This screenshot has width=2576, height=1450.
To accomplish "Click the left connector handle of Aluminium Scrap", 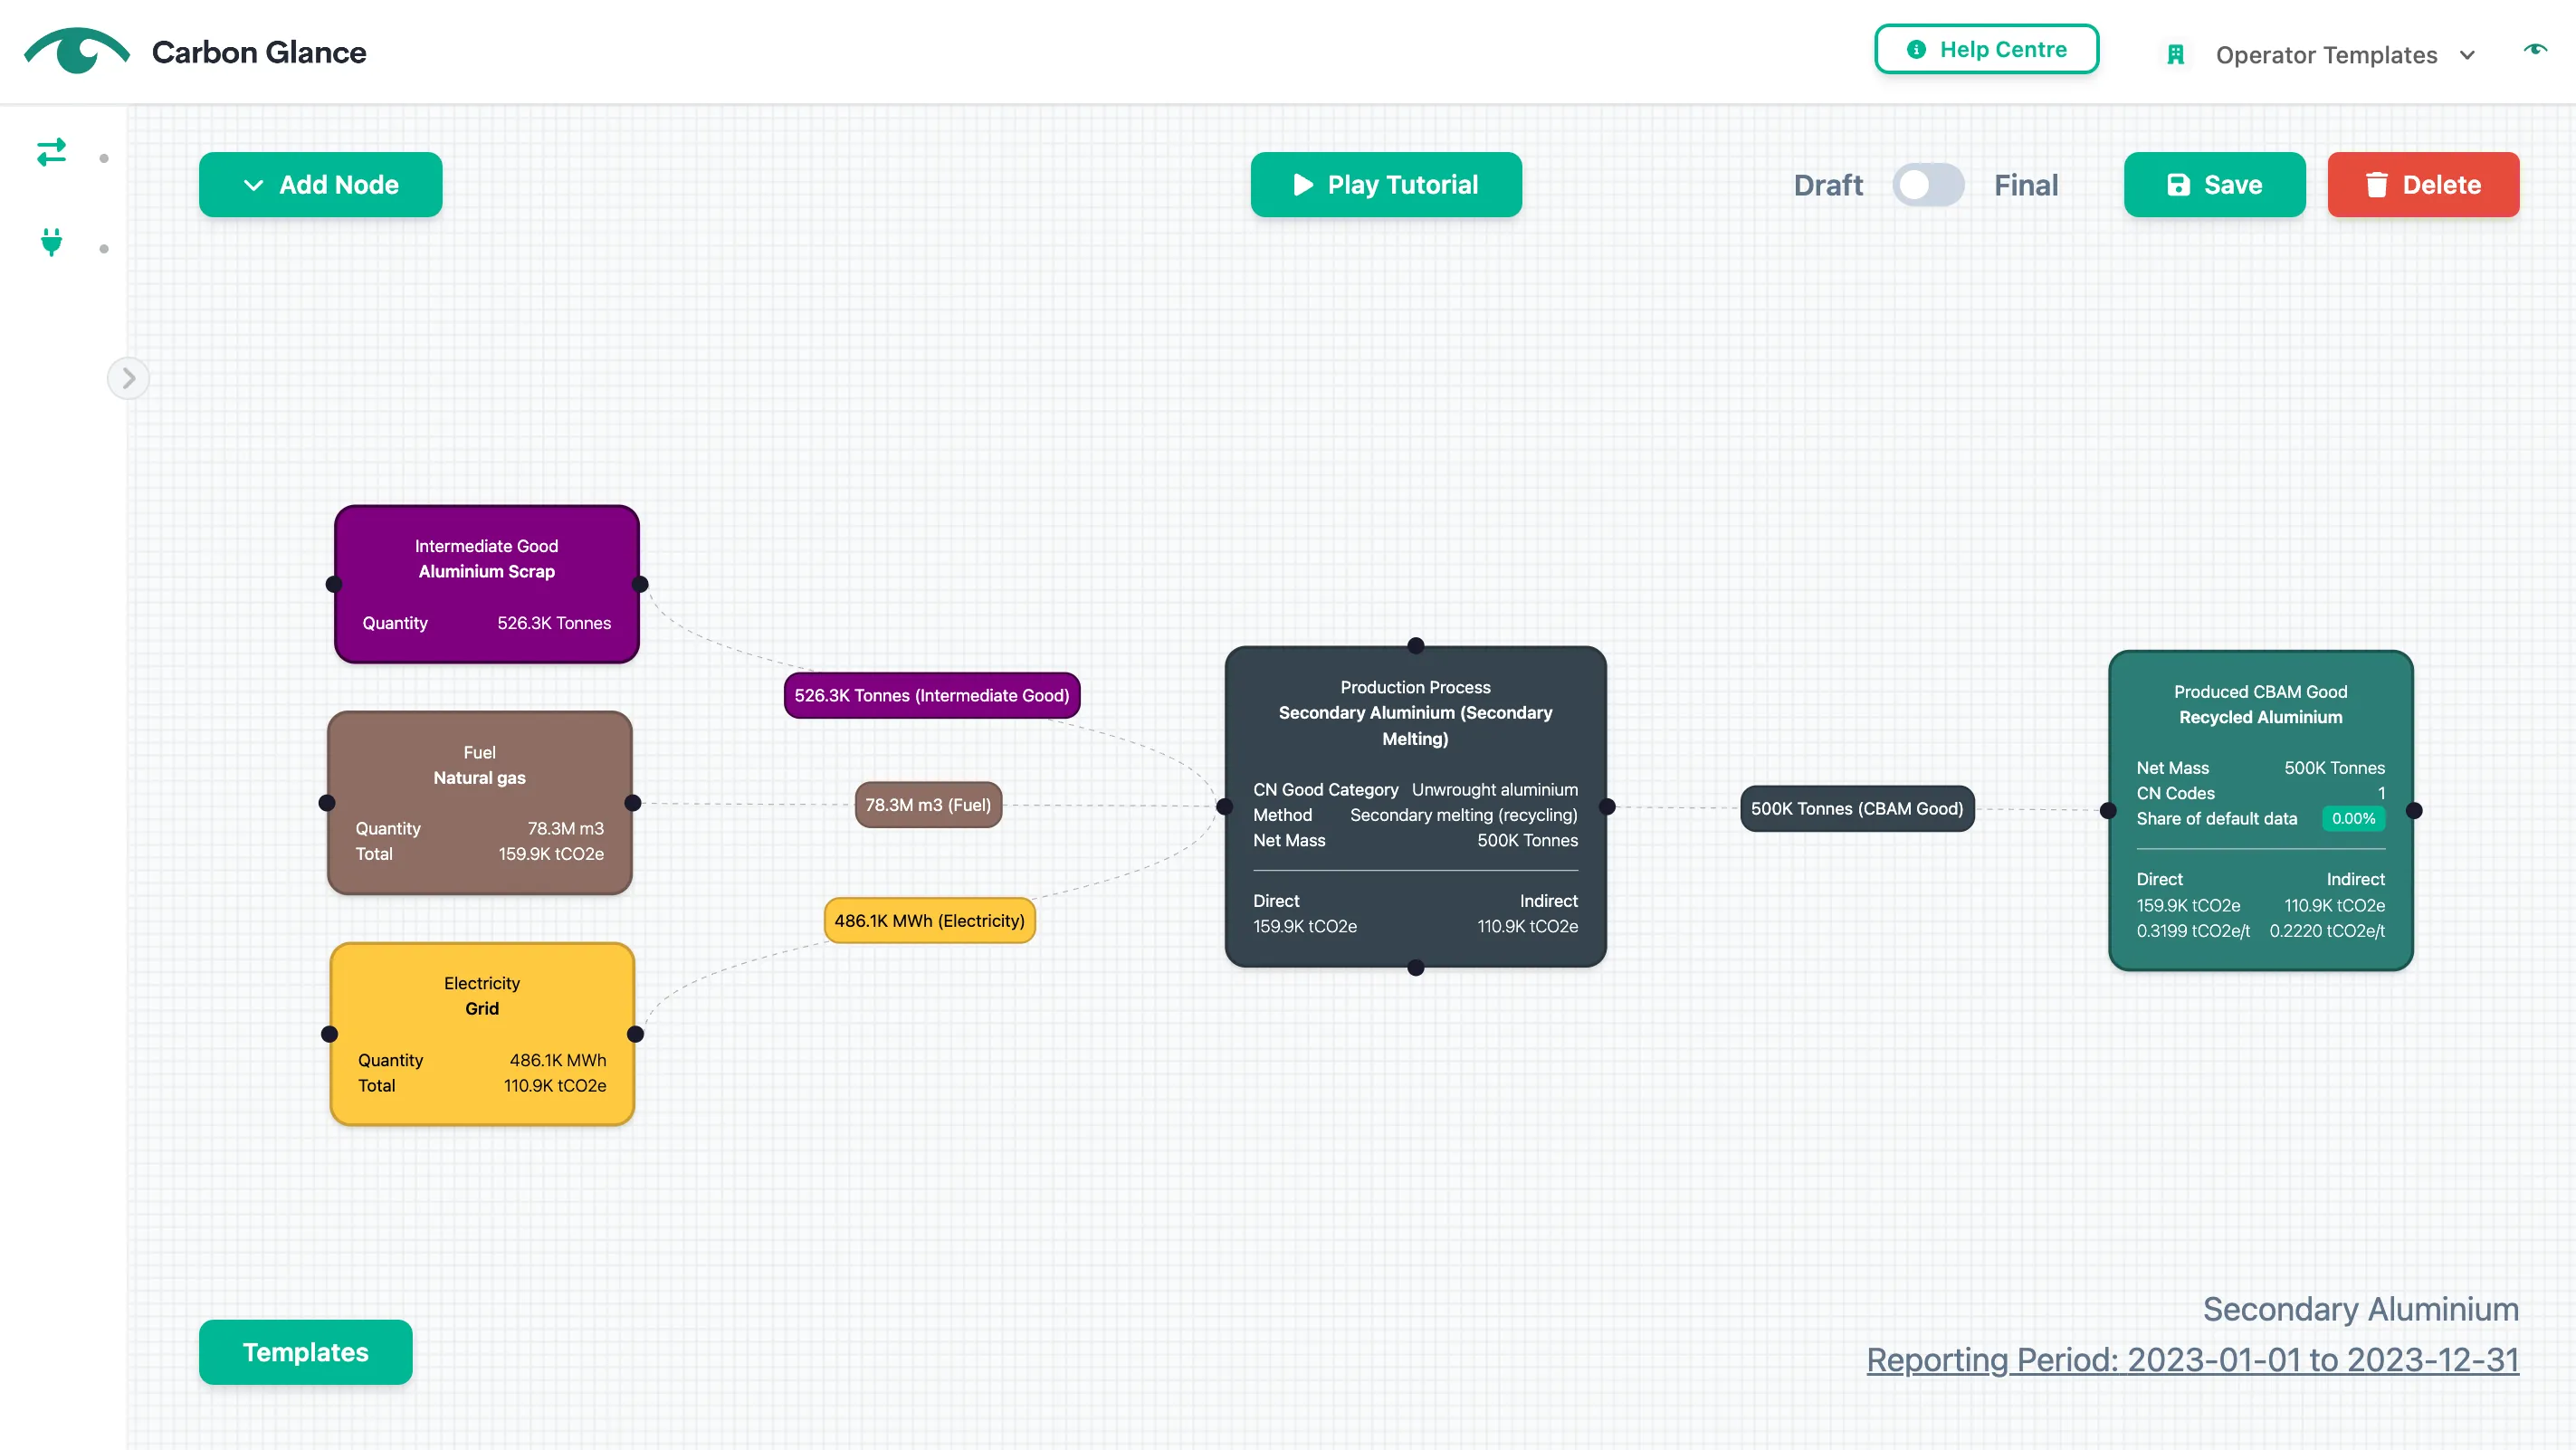I will (x=334, y=584).
